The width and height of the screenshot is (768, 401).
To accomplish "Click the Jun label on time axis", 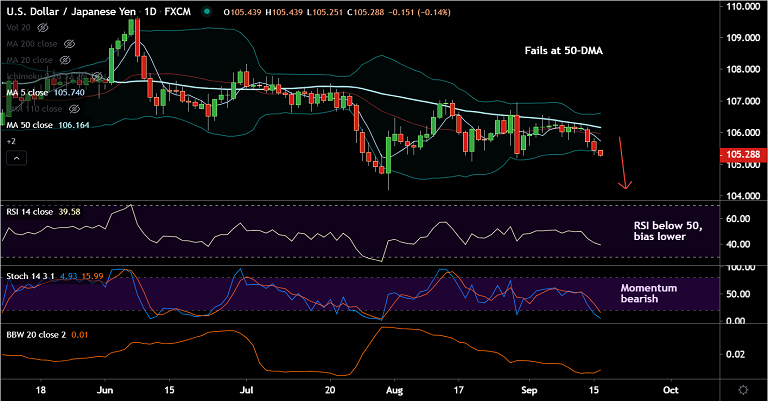I will [105, 390].
